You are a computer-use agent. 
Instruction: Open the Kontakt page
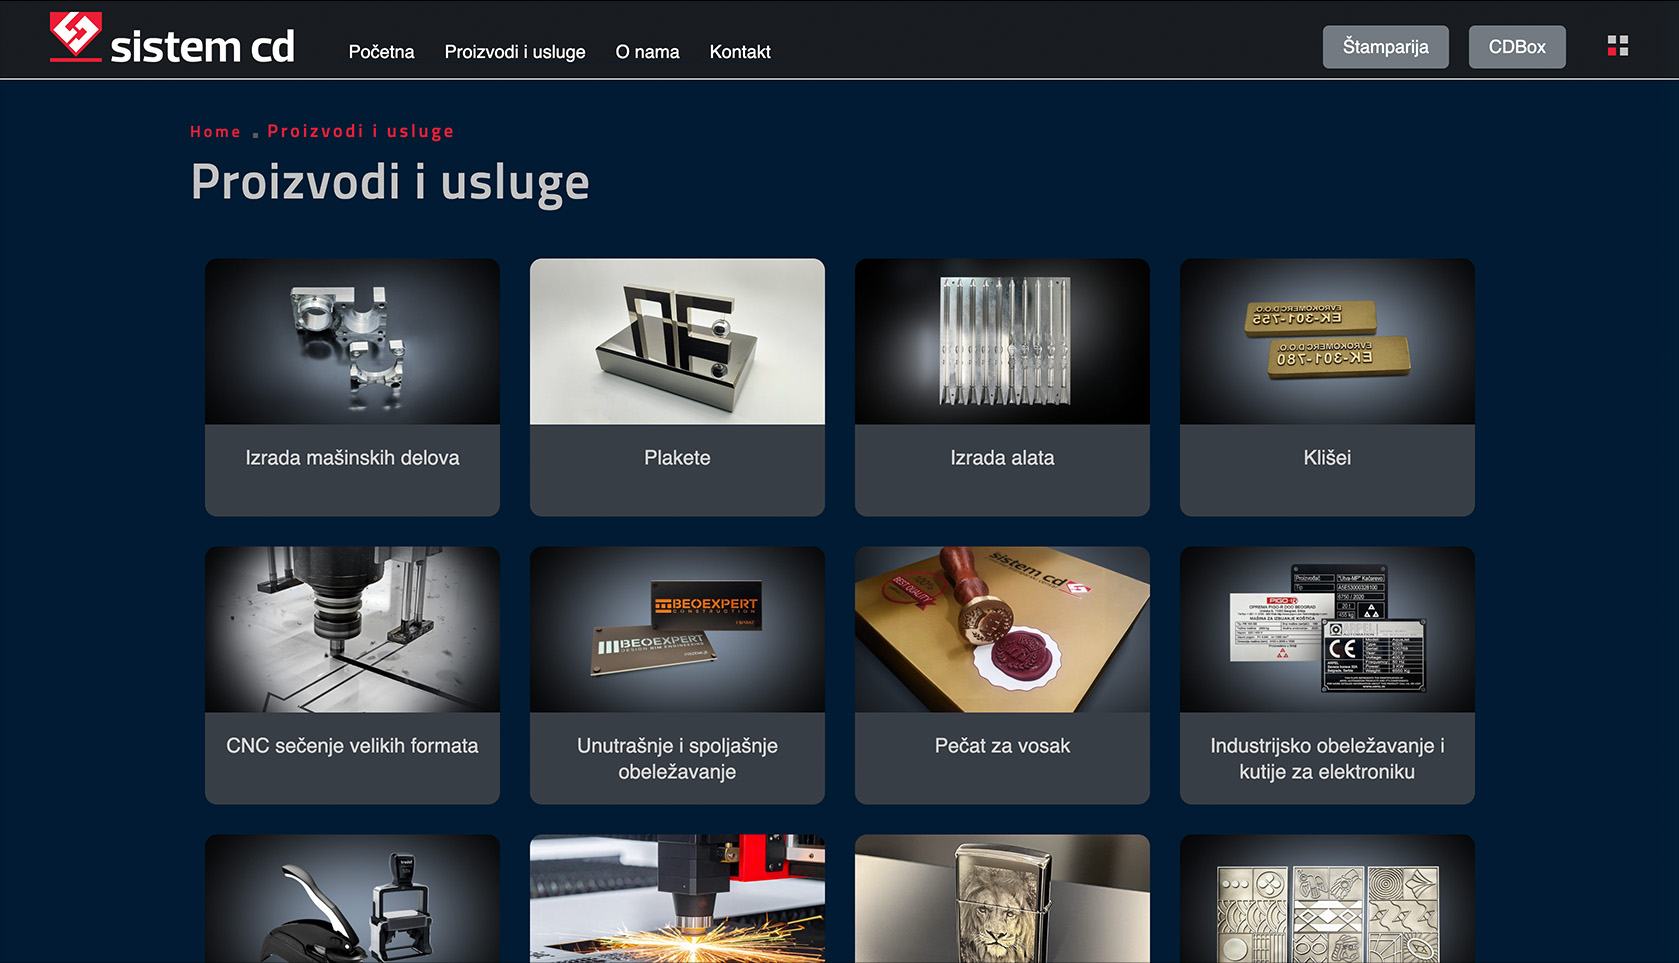point(740,52)
